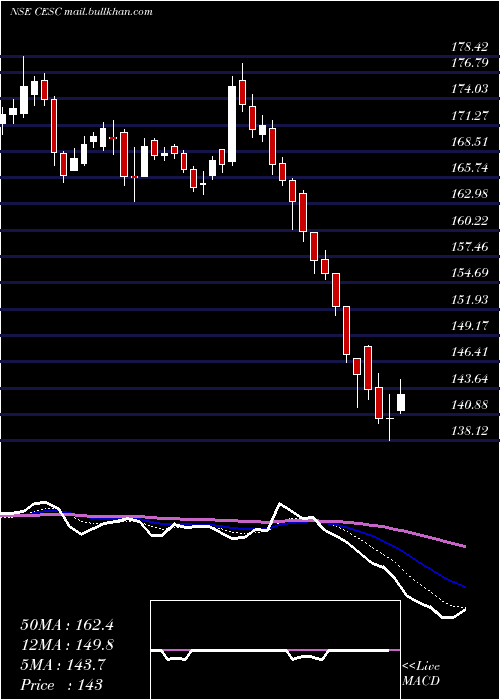The width and height of the screenshot is (500, 700).
Task: Click the 12MA : 149.8 value
Action: click(67, 645)
